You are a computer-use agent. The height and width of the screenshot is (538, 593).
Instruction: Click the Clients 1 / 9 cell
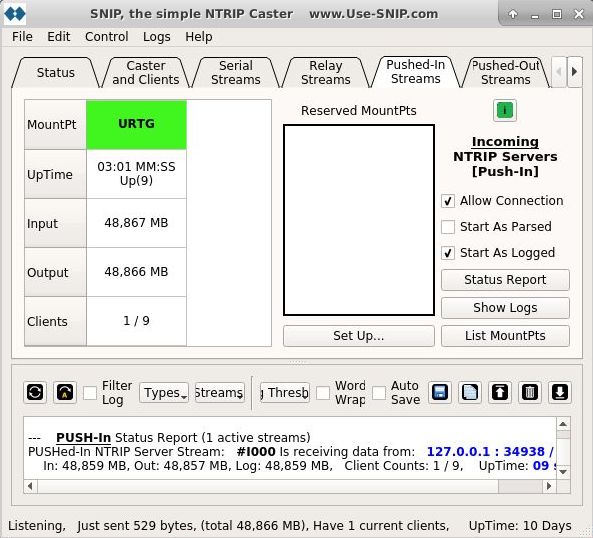(136, 321)
